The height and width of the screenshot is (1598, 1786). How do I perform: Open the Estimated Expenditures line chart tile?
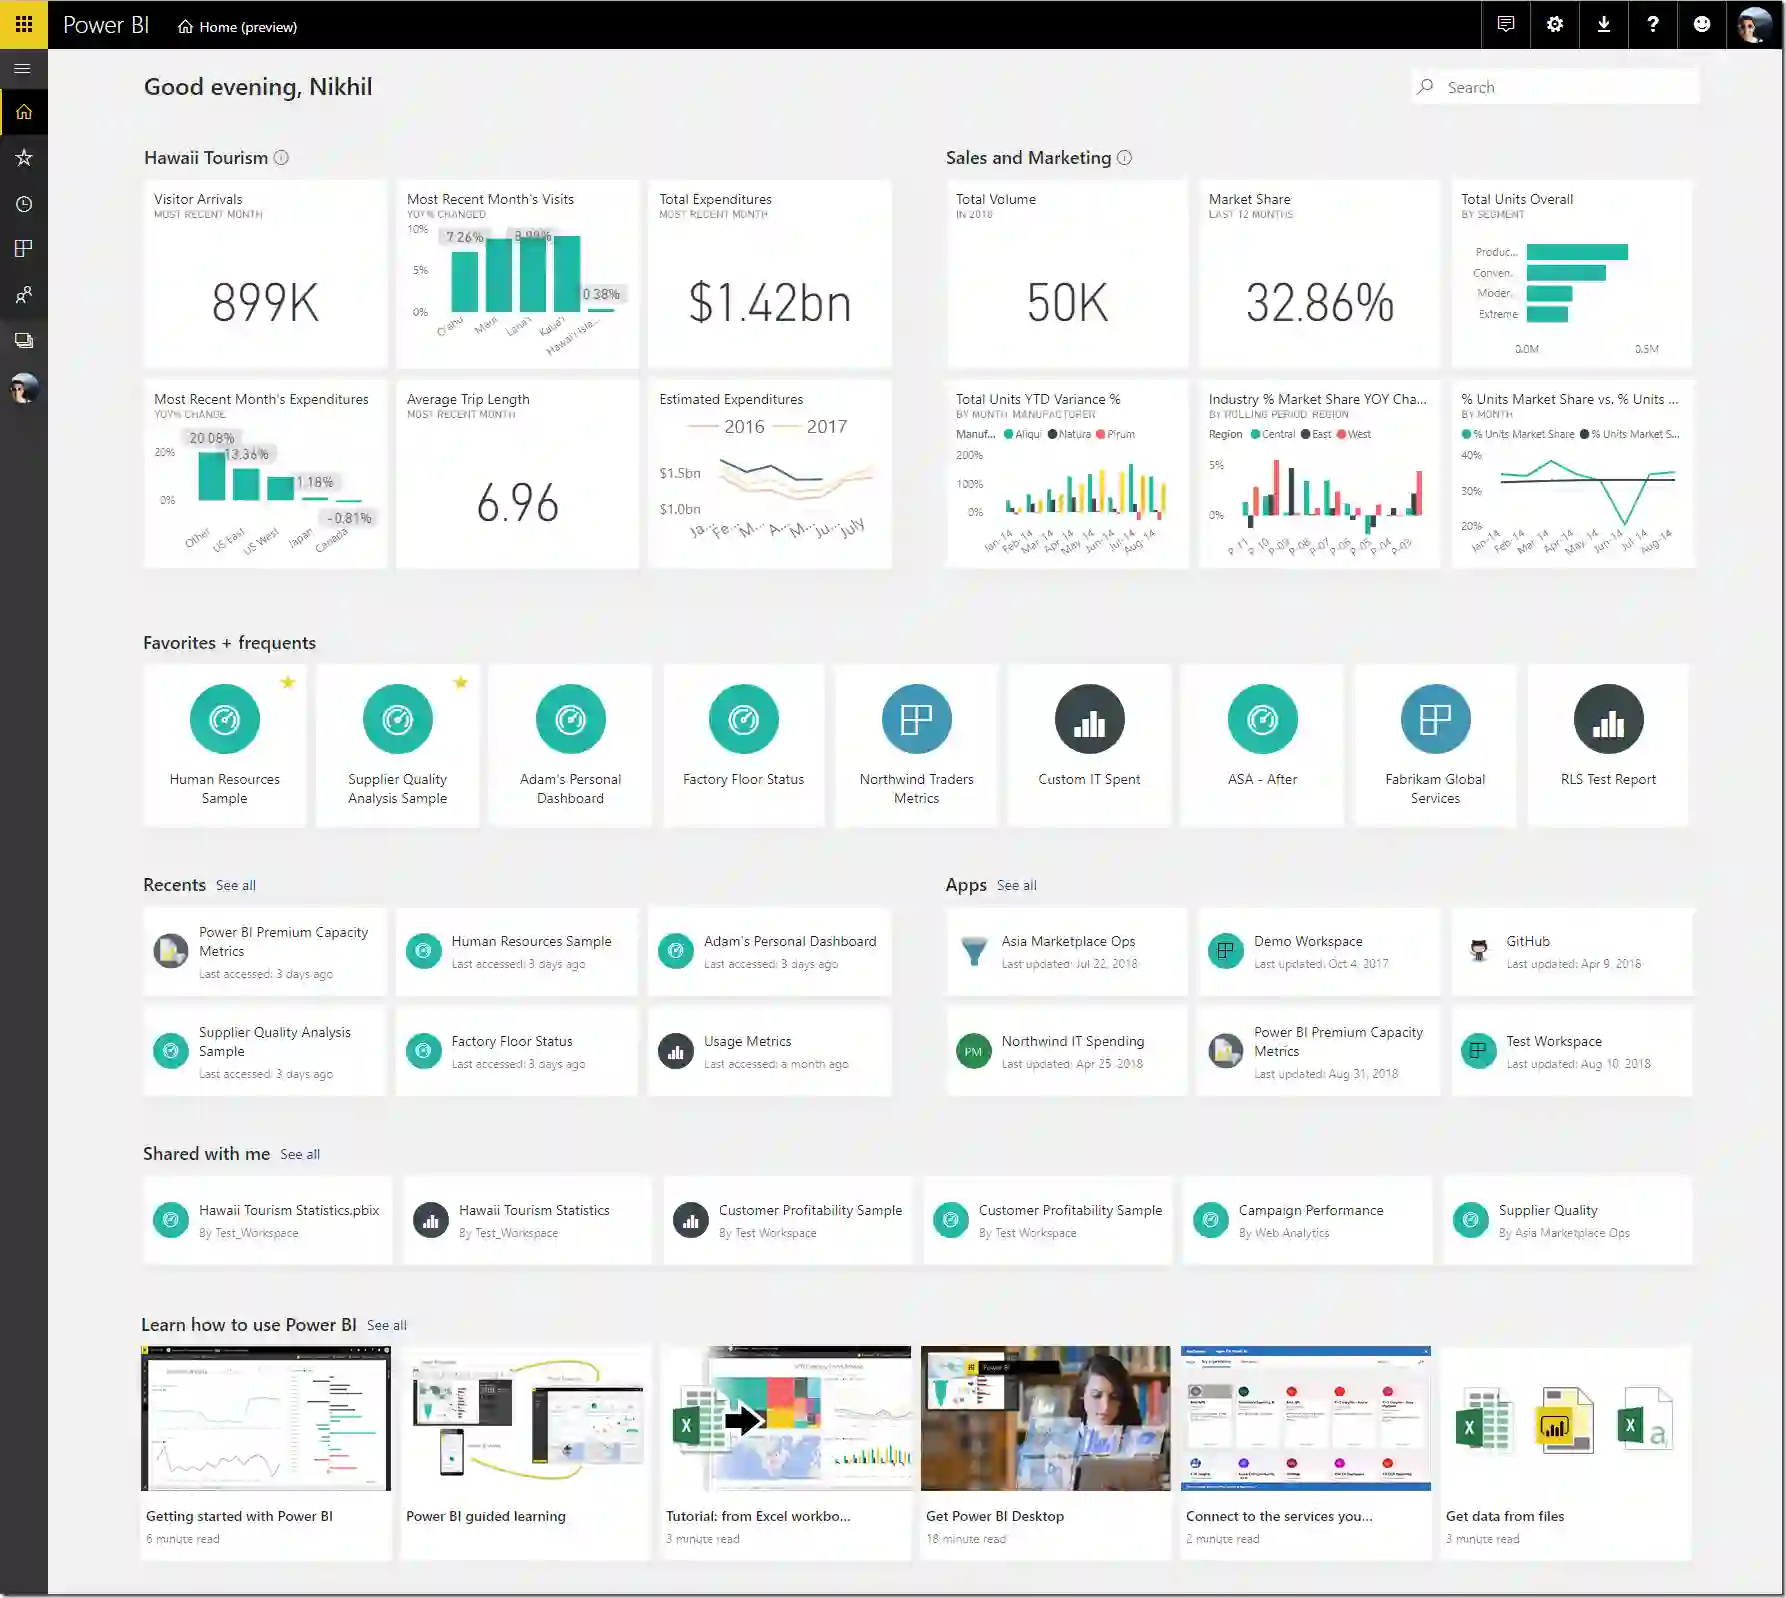770,474
